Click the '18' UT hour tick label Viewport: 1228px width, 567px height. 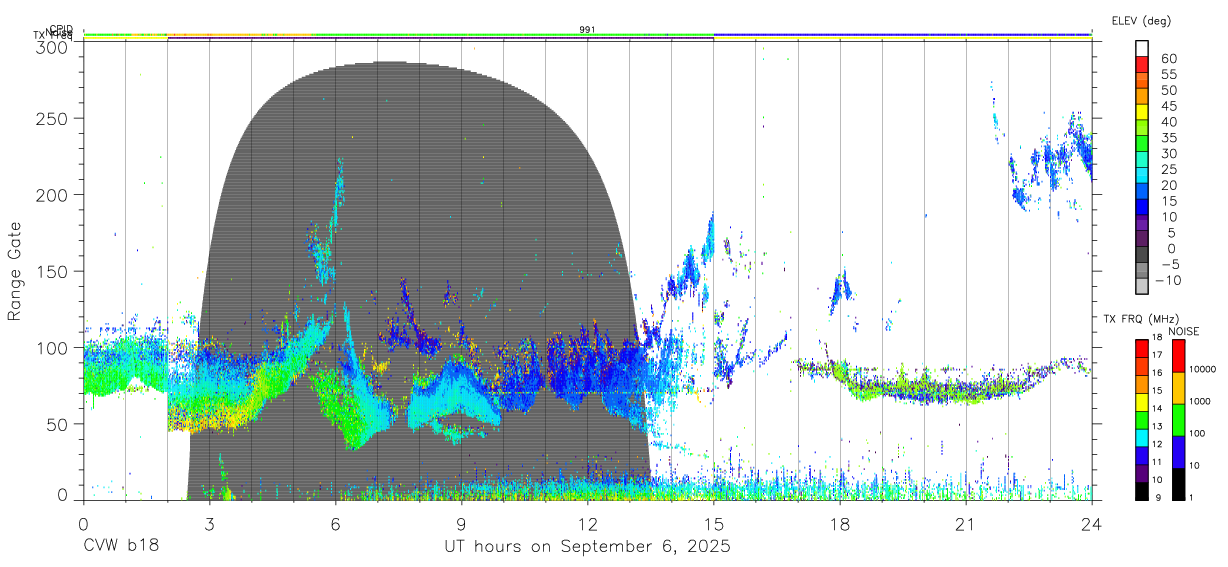click(x=839, y=524)
